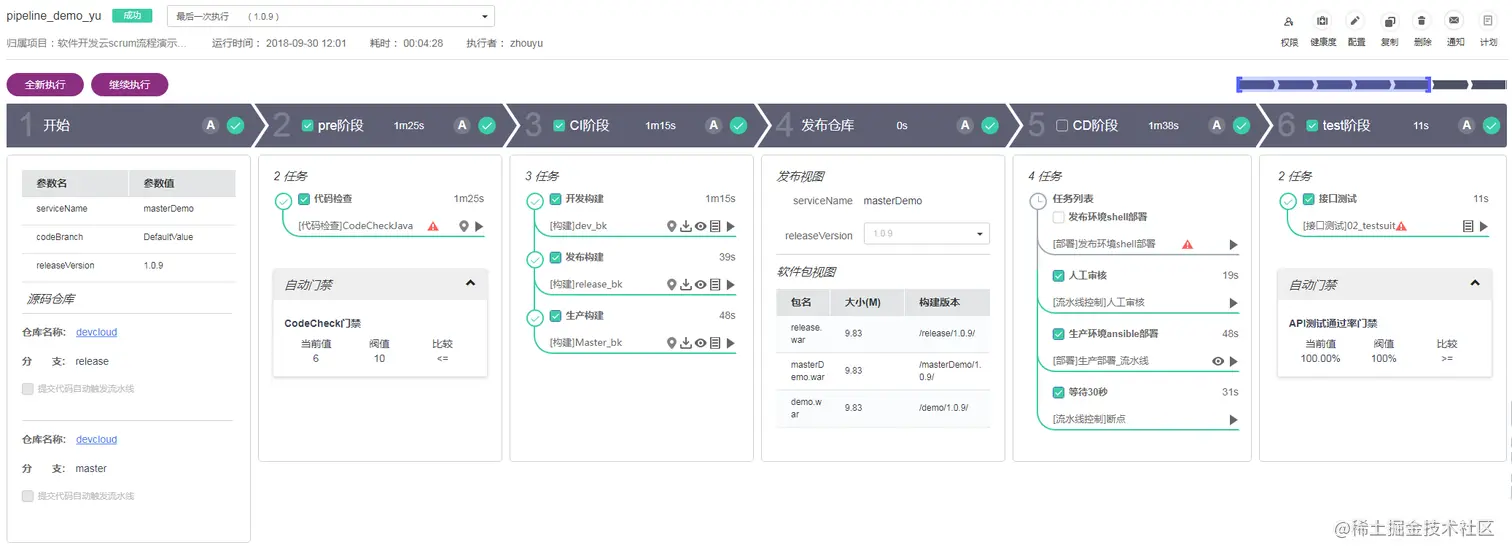Viewport: 1512px width, 556px height.
Task: Uncheck the CI阶段 stage checkbox
Action: point(559,126)
